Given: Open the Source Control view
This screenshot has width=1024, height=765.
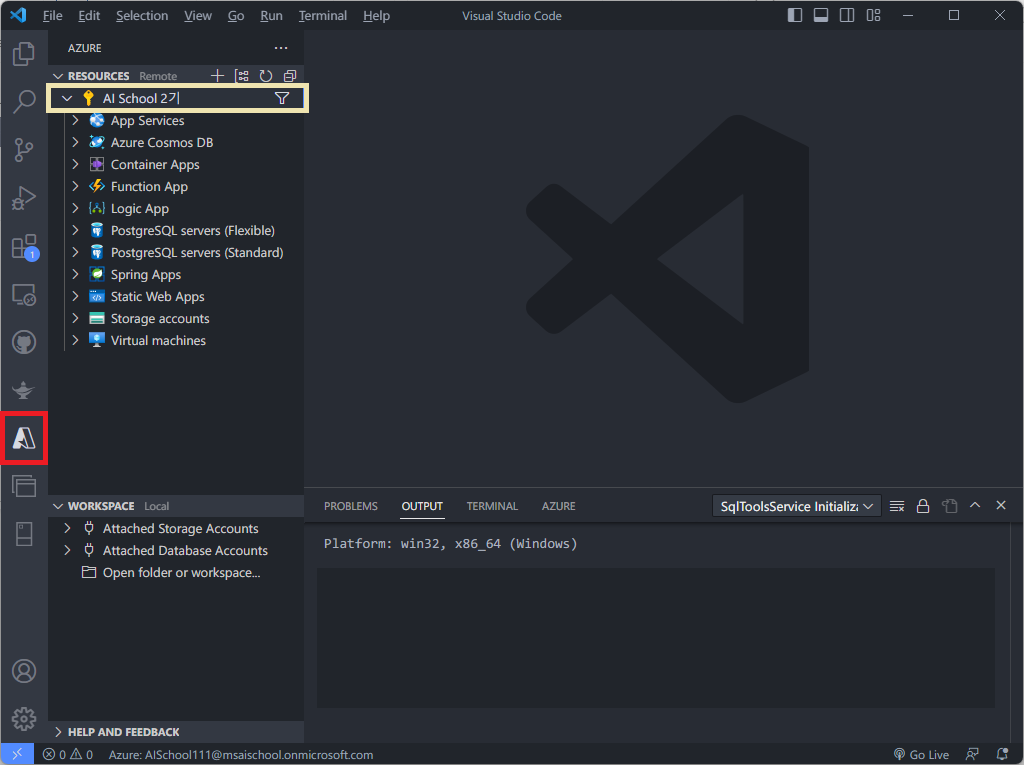Looking at the screenshot, I should tap(24, 150).
